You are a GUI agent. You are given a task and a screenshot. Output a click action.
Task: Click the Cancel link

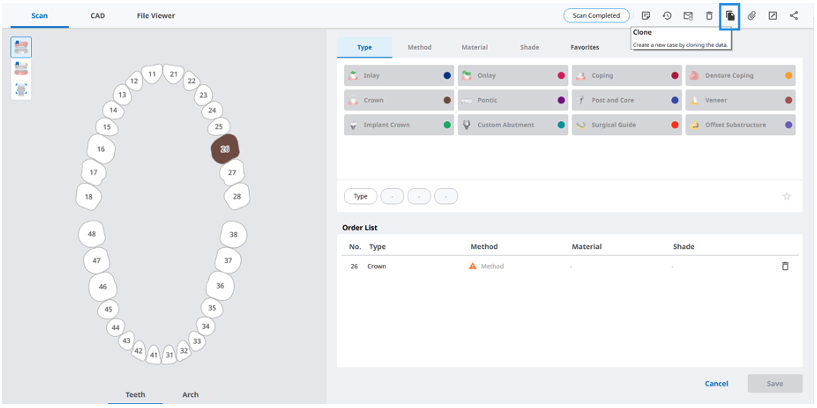pos(716,384)
